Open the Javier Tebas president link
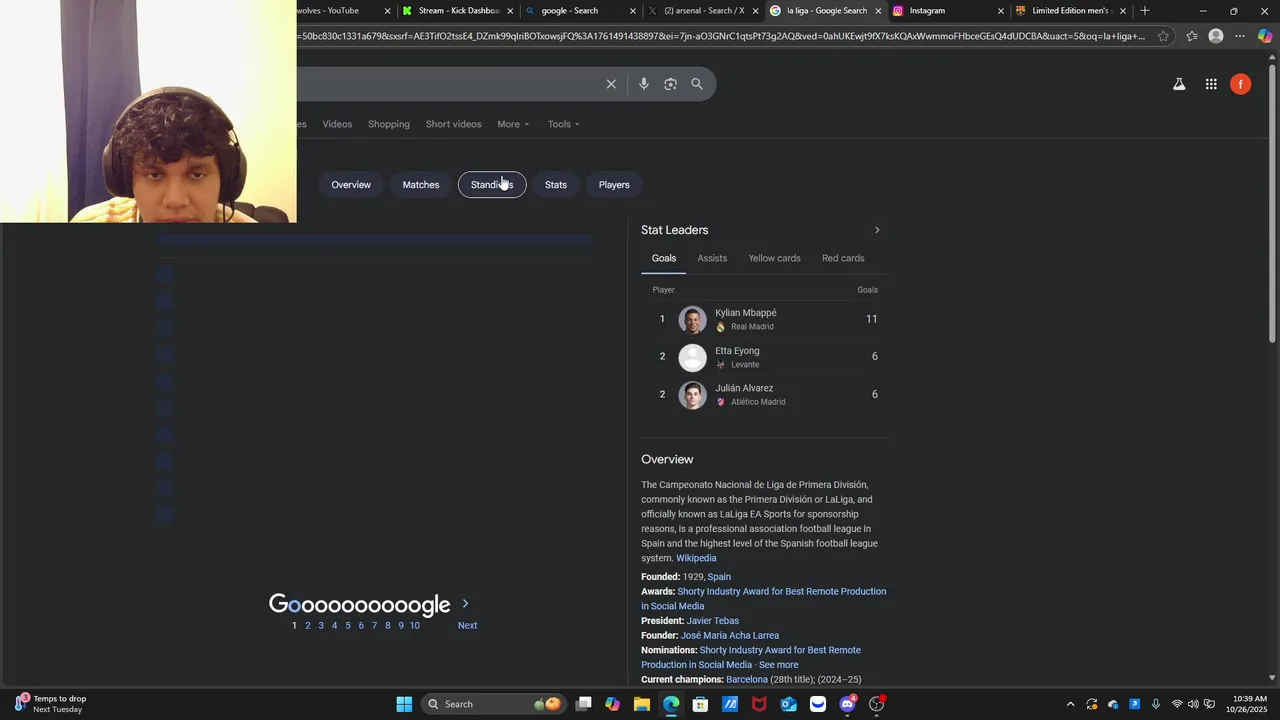1280x720 pixels. point(712,621)
